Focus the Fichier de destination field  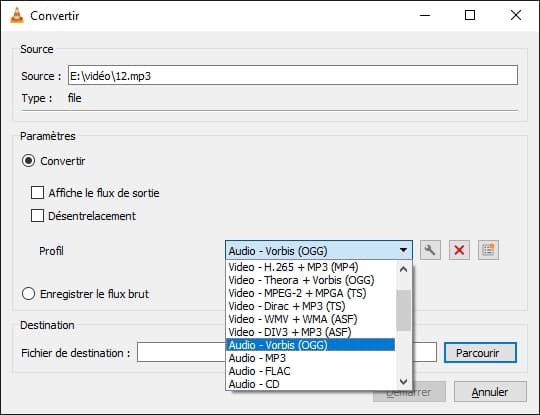click(287, 352)
